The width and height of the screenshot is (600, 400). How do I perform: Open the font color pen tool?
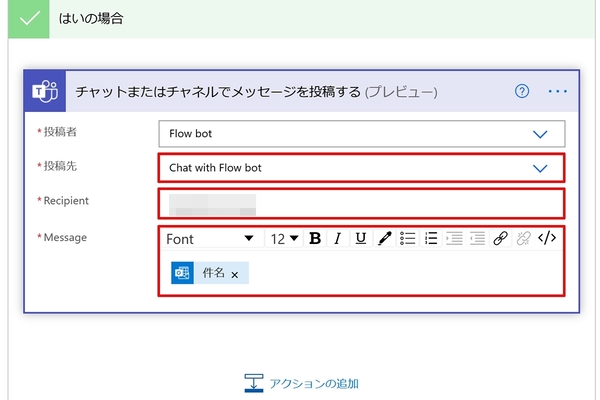point(384,238)
